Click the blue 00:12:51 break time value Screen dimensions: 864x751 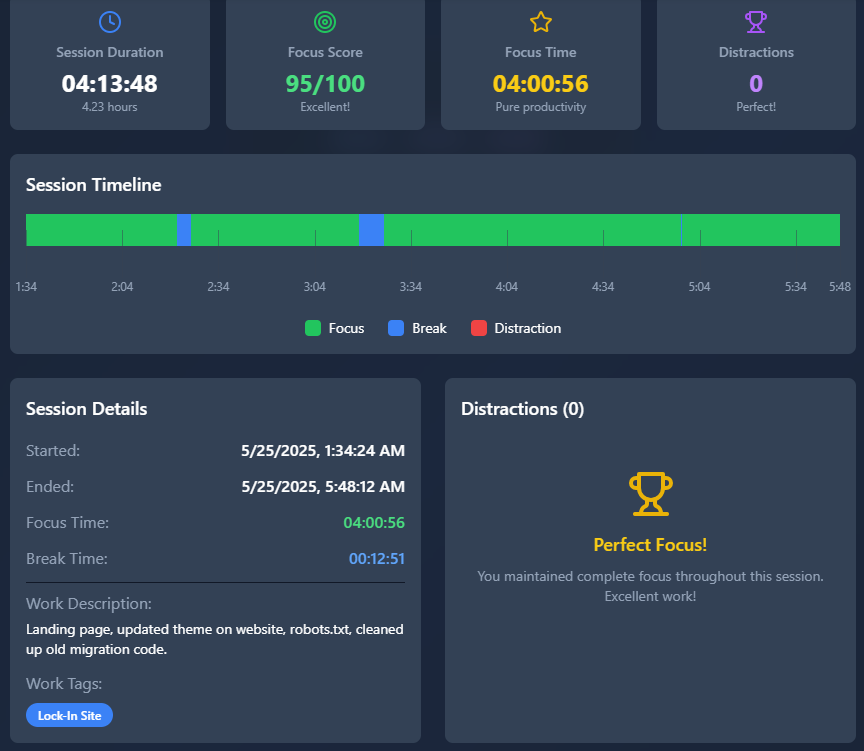(x=376, y=559)
